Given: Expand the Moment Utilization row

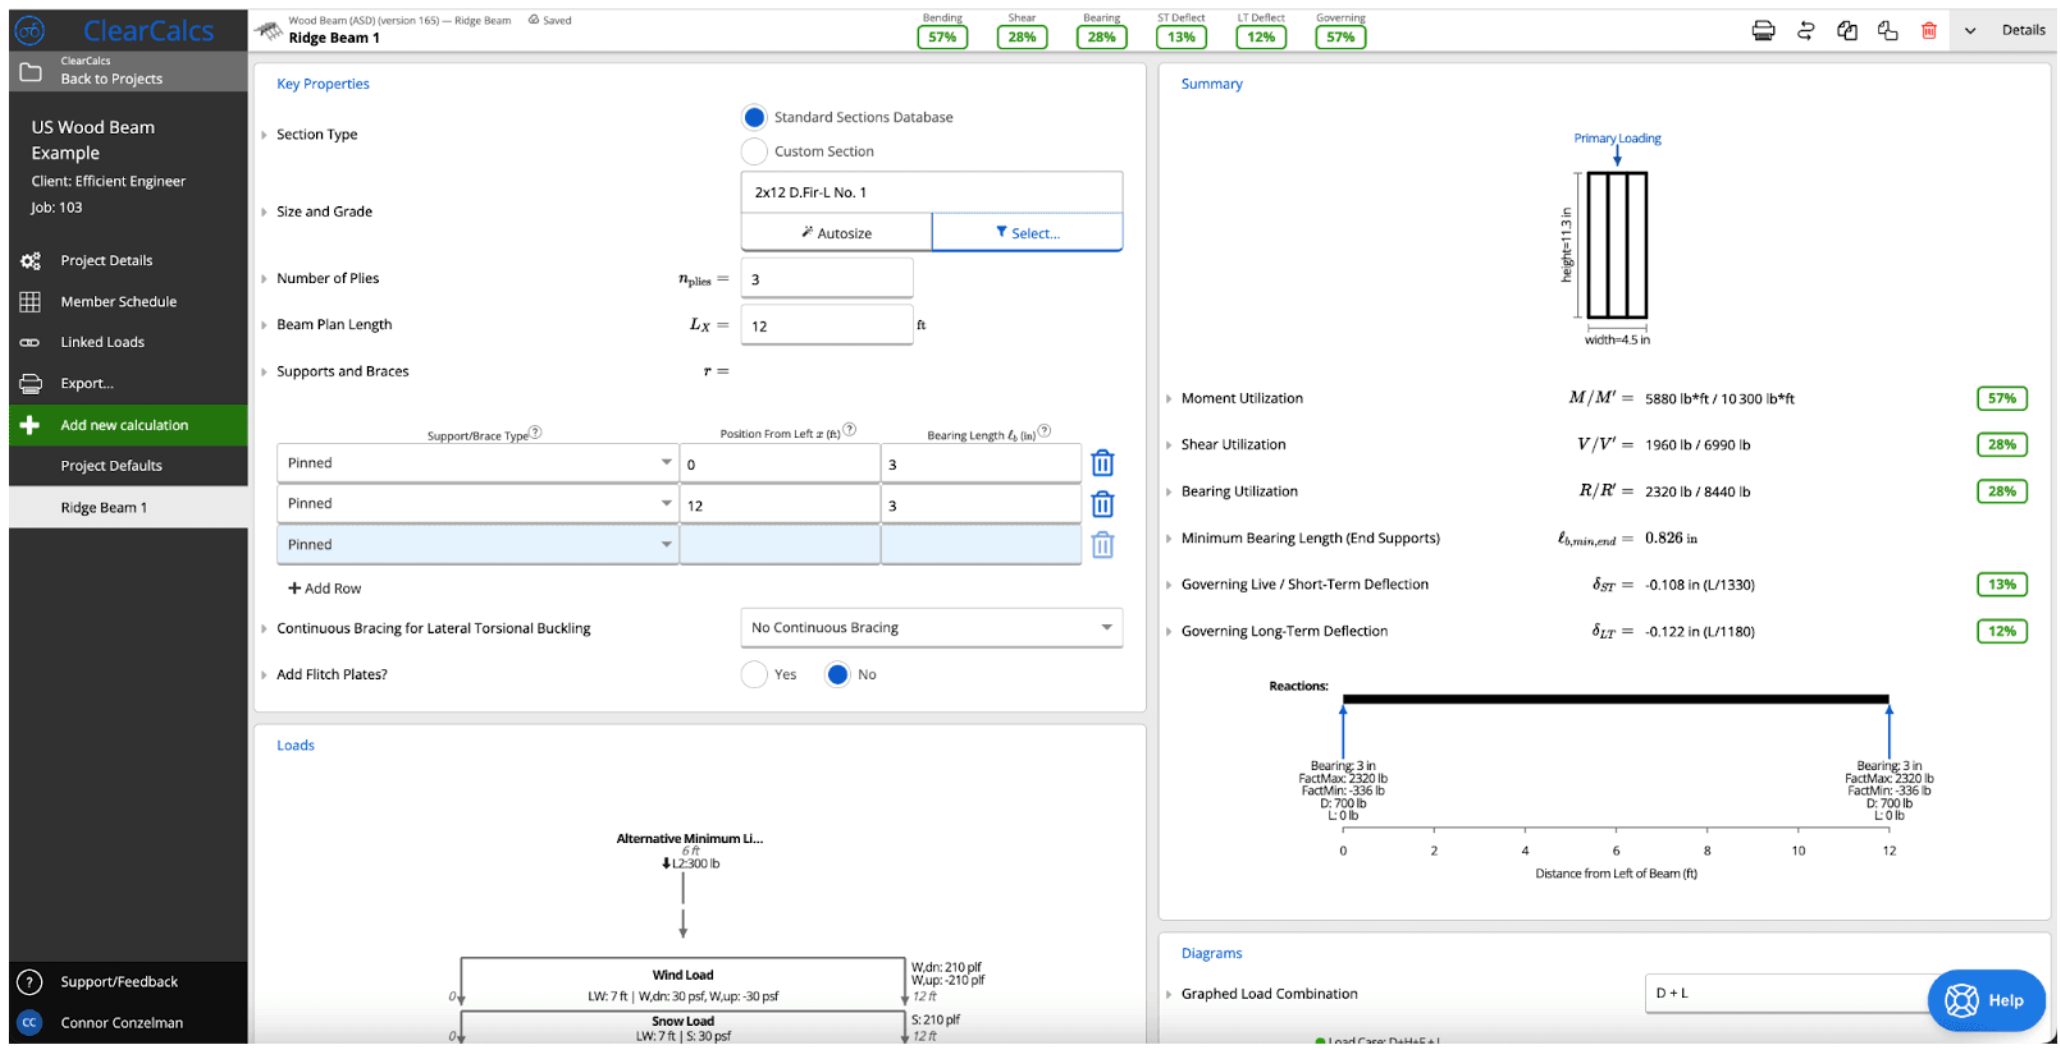Looking at the screenshot, I should (x=1168, y=399).
